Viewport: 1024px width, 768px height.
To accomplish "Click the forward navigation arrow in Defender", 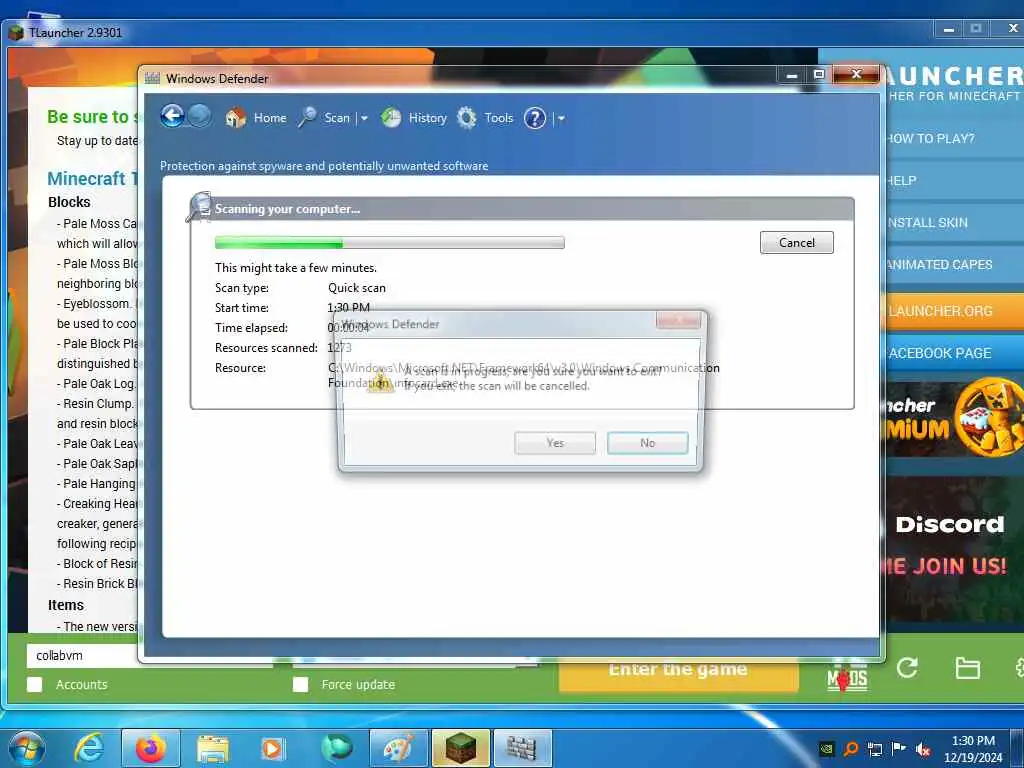I will click(199, 117).
